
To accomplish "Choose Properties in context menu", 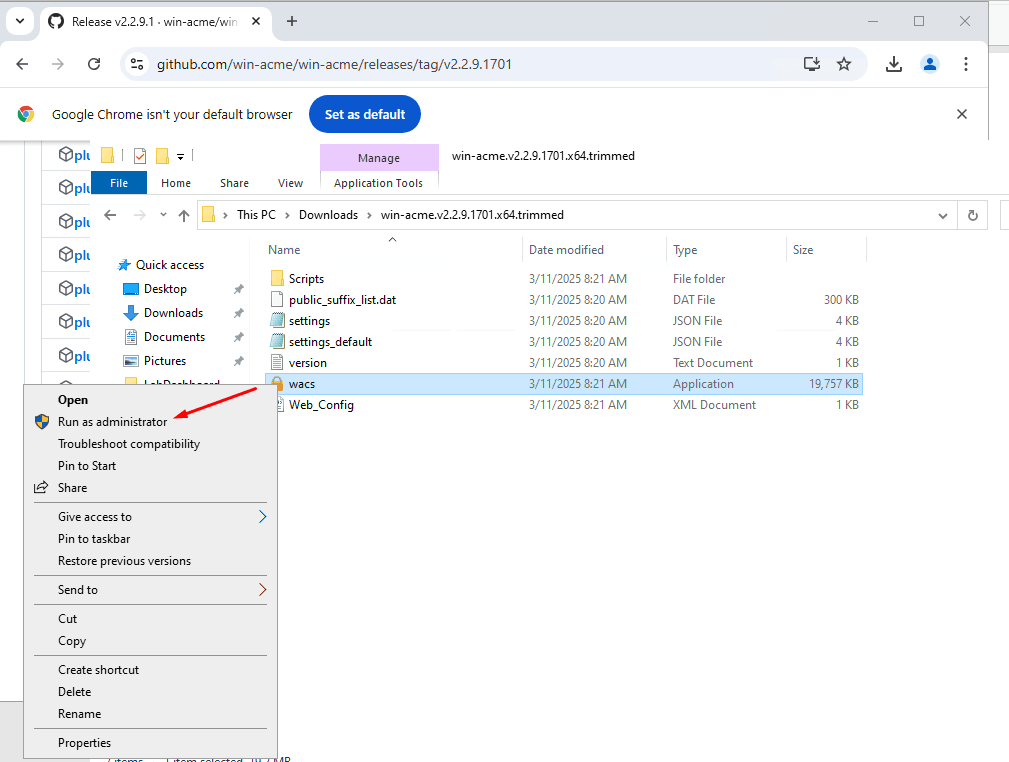I will 151,743.
